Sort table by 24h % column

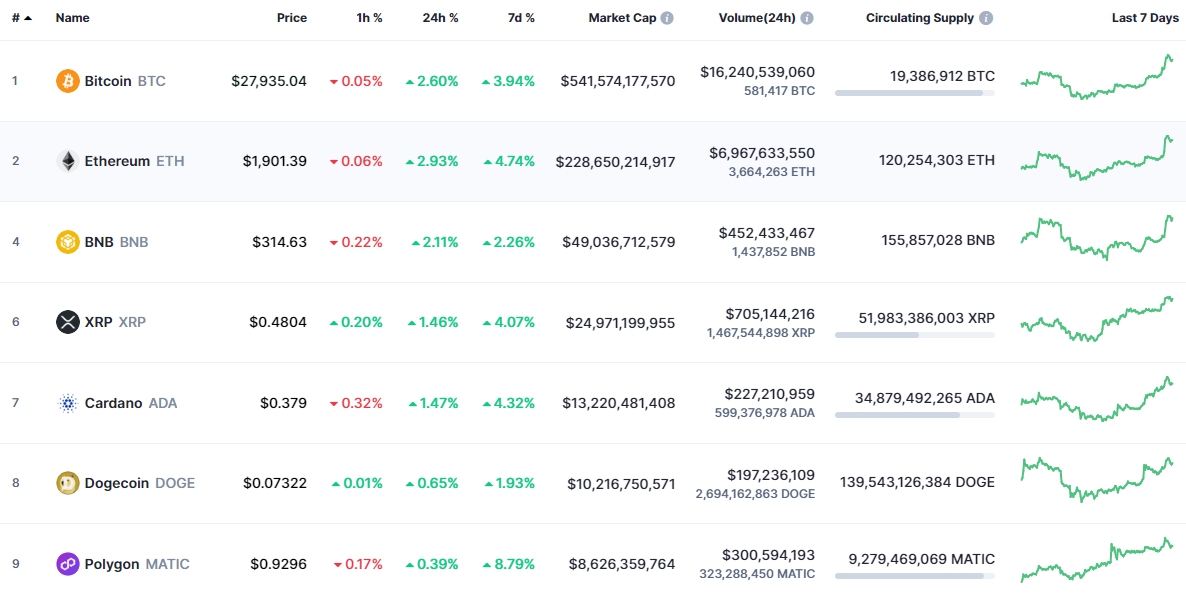pyautogui.click(x=440, y=18)
